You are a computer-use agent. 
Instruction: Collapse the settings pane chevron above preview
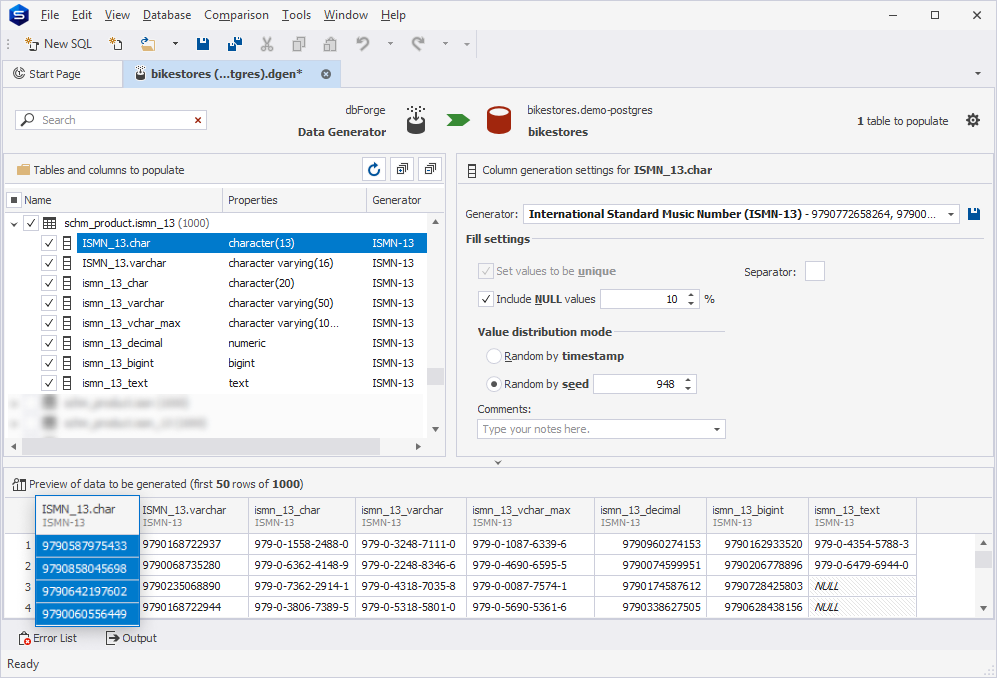pyautogui.click(x=498, y=462)
